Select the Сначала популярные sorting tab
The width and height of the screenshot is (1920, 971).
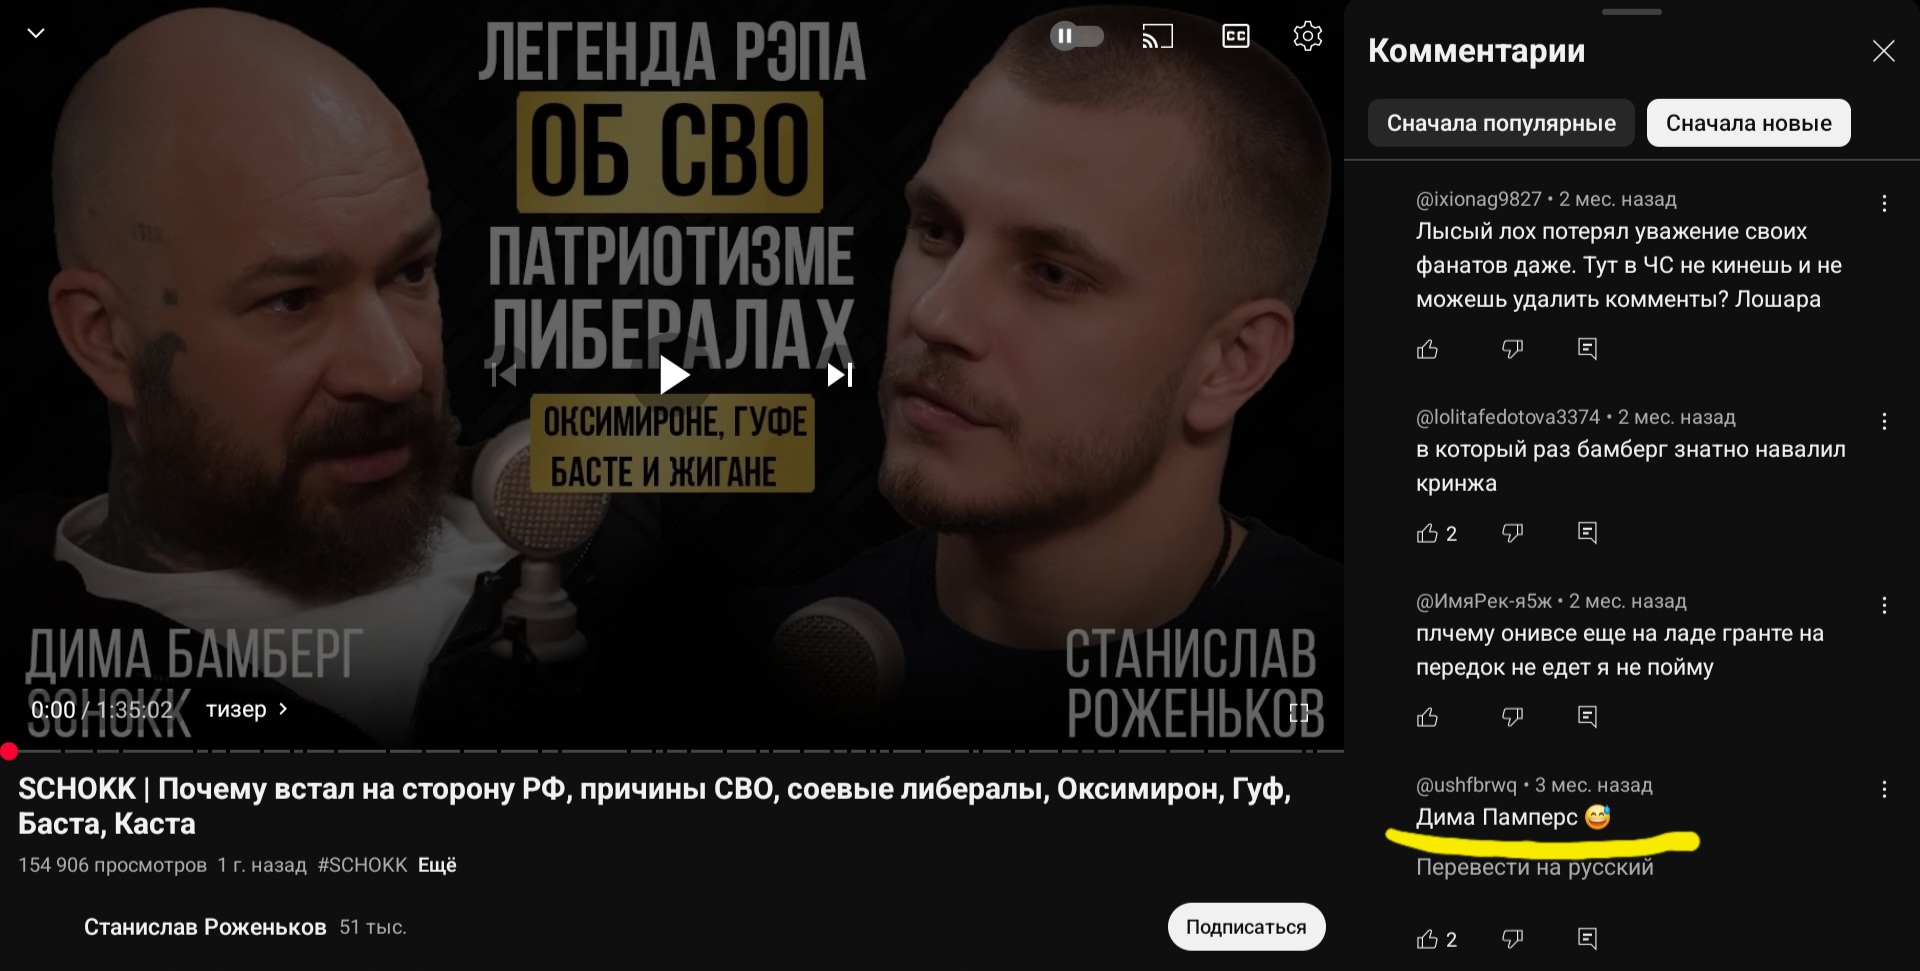1501,123
